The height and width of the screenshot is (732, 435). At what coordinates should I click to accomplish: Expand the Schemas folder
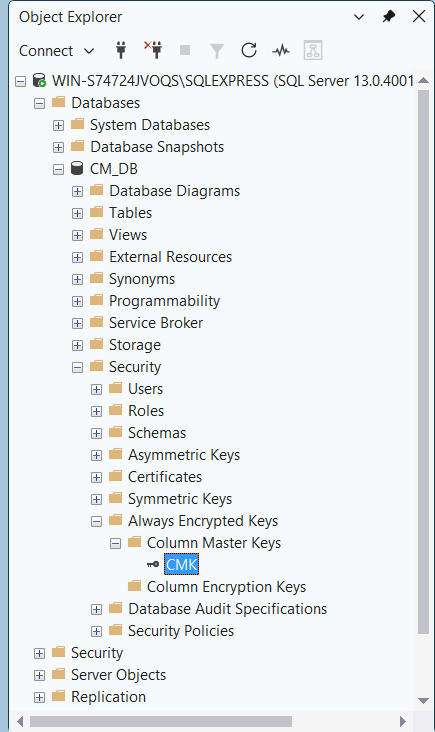pyautogui.click(x=96, y=433)
